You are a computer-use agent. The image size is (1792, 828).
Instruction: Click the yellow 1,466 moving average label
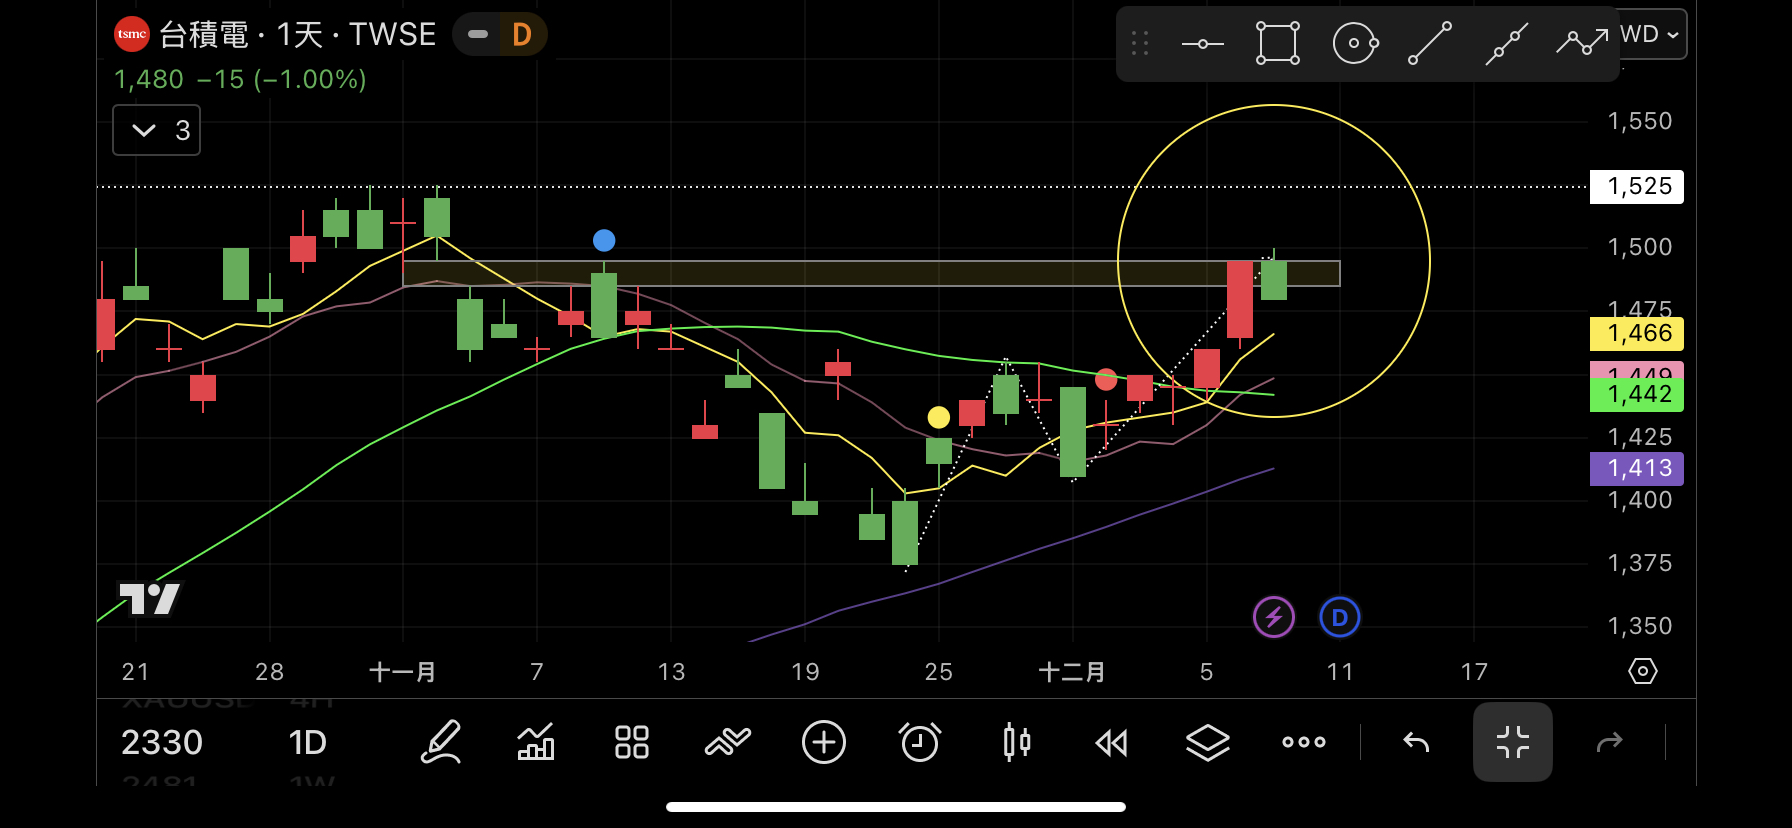(x=1637, y=333)
